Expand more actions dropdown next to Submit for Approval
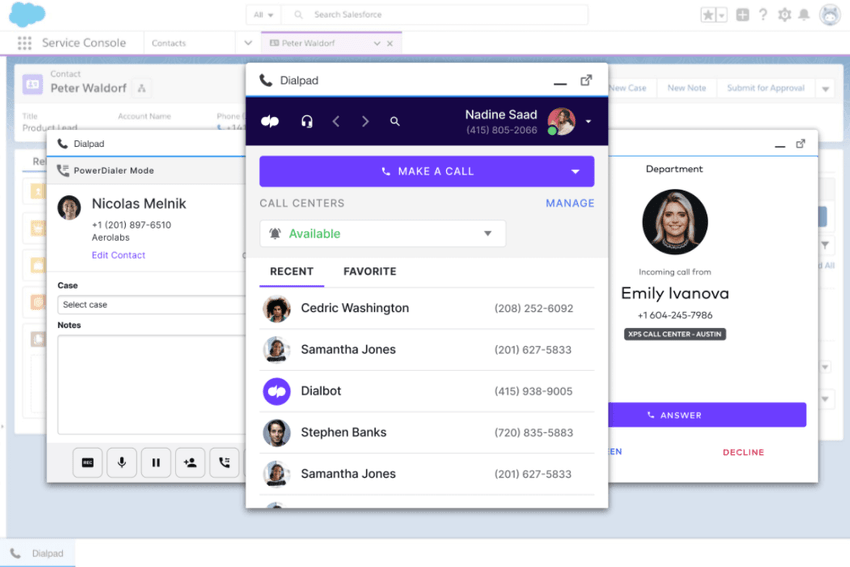The image size is (850, 567). (825, 88)
